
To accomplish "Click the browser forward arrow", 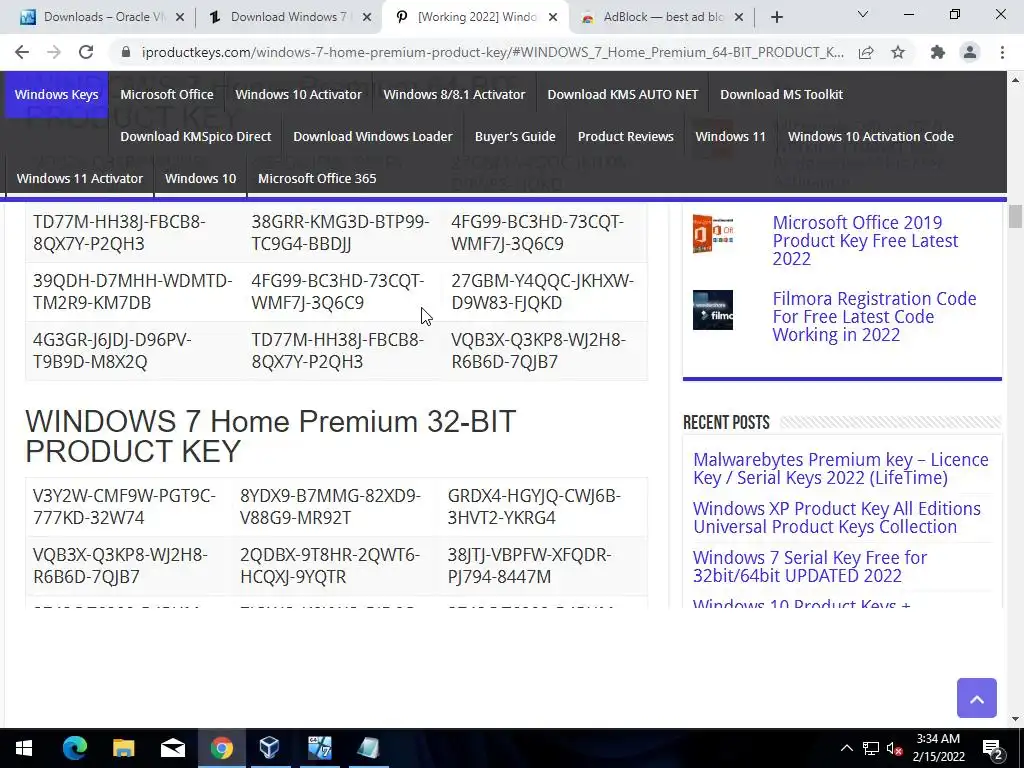I will (x=54, y=52).
